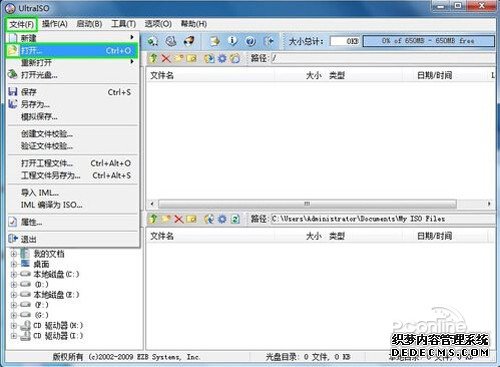Expand the CD 驱动器 (I:) node
Image resolution: width=500 pixels, height=367 pixels.
(x=14, y=336)
